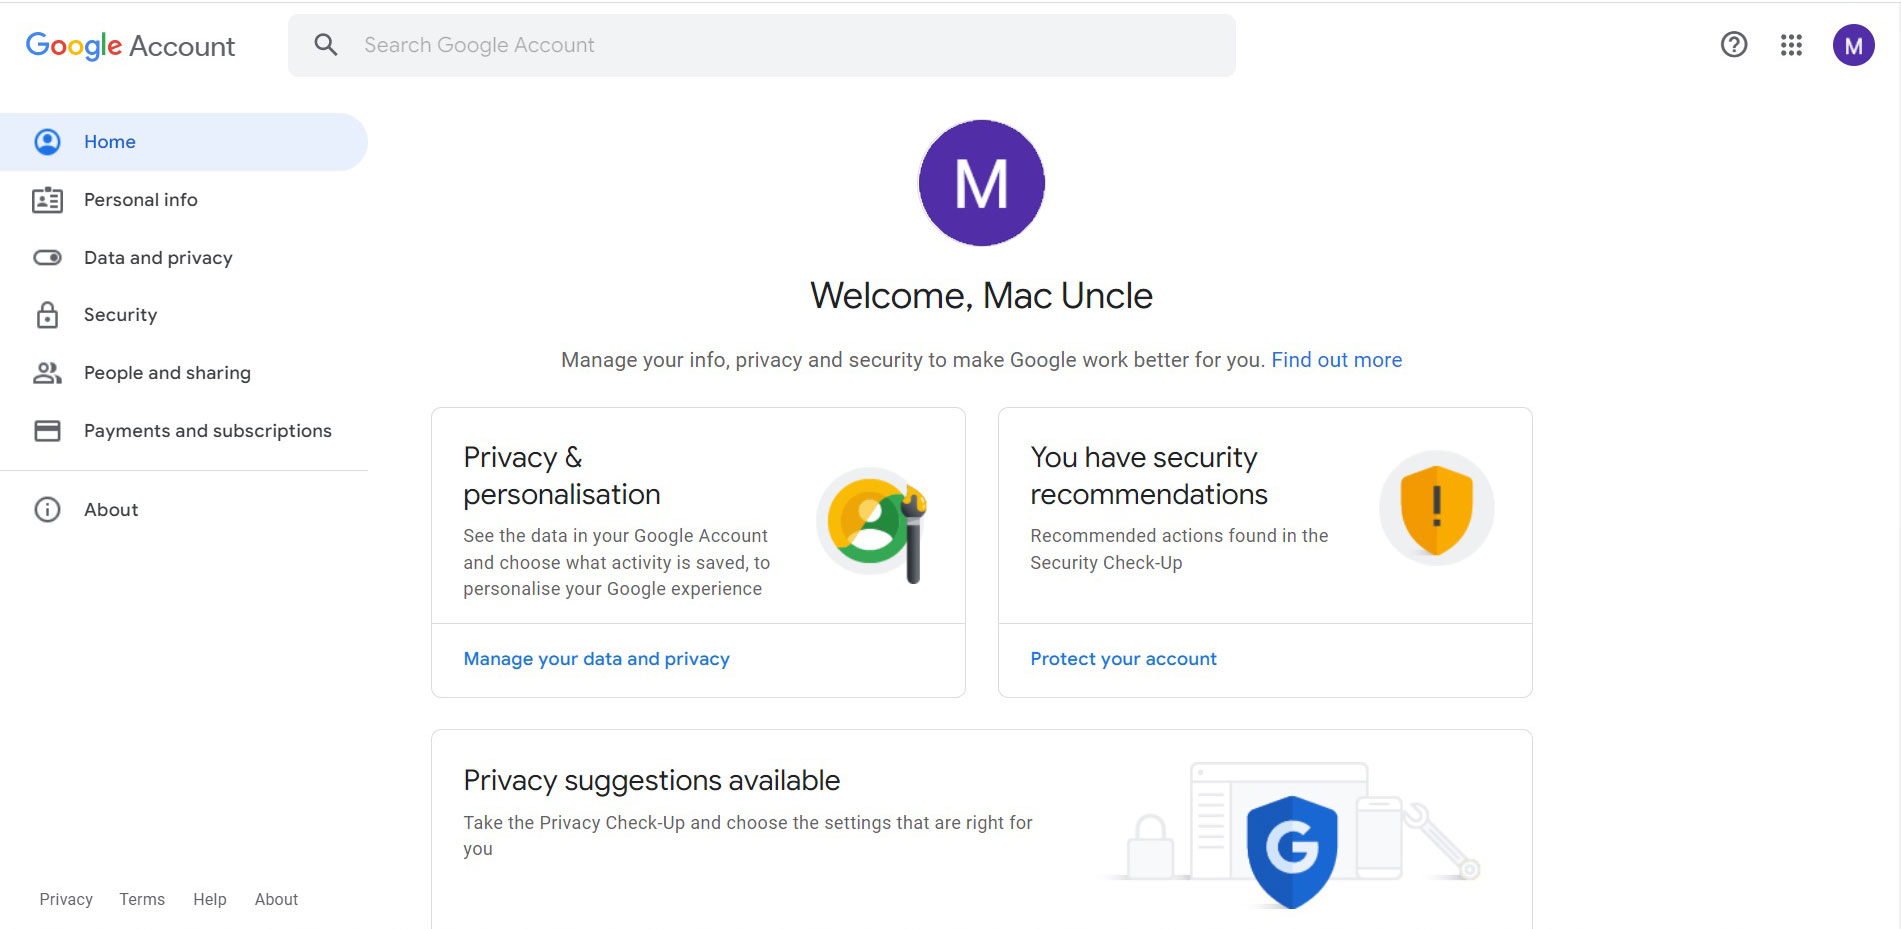Image resolution: width=1901 pixels, height=929 pixels.
Task: Focus the Search Google Account field
Action: point(780,45)
